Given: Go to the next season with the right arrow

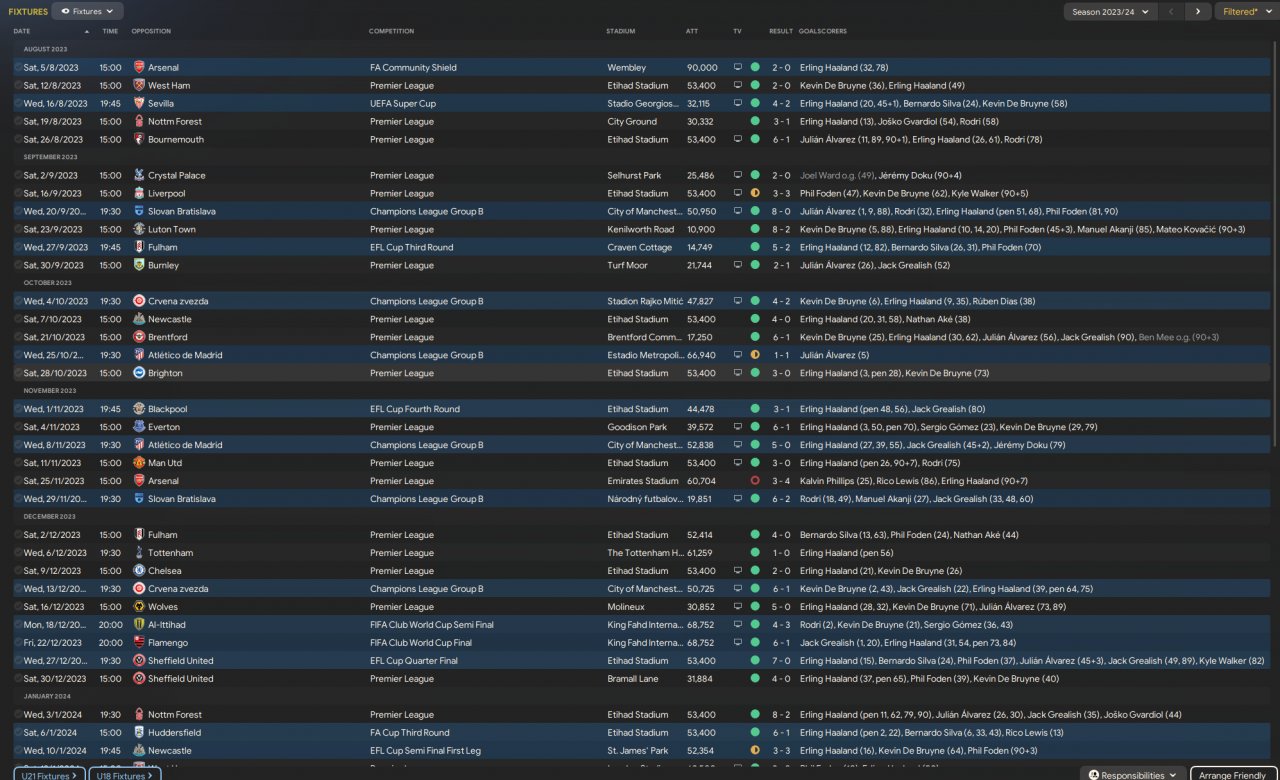Looking at the screenshot, I should click(1198, 12).
